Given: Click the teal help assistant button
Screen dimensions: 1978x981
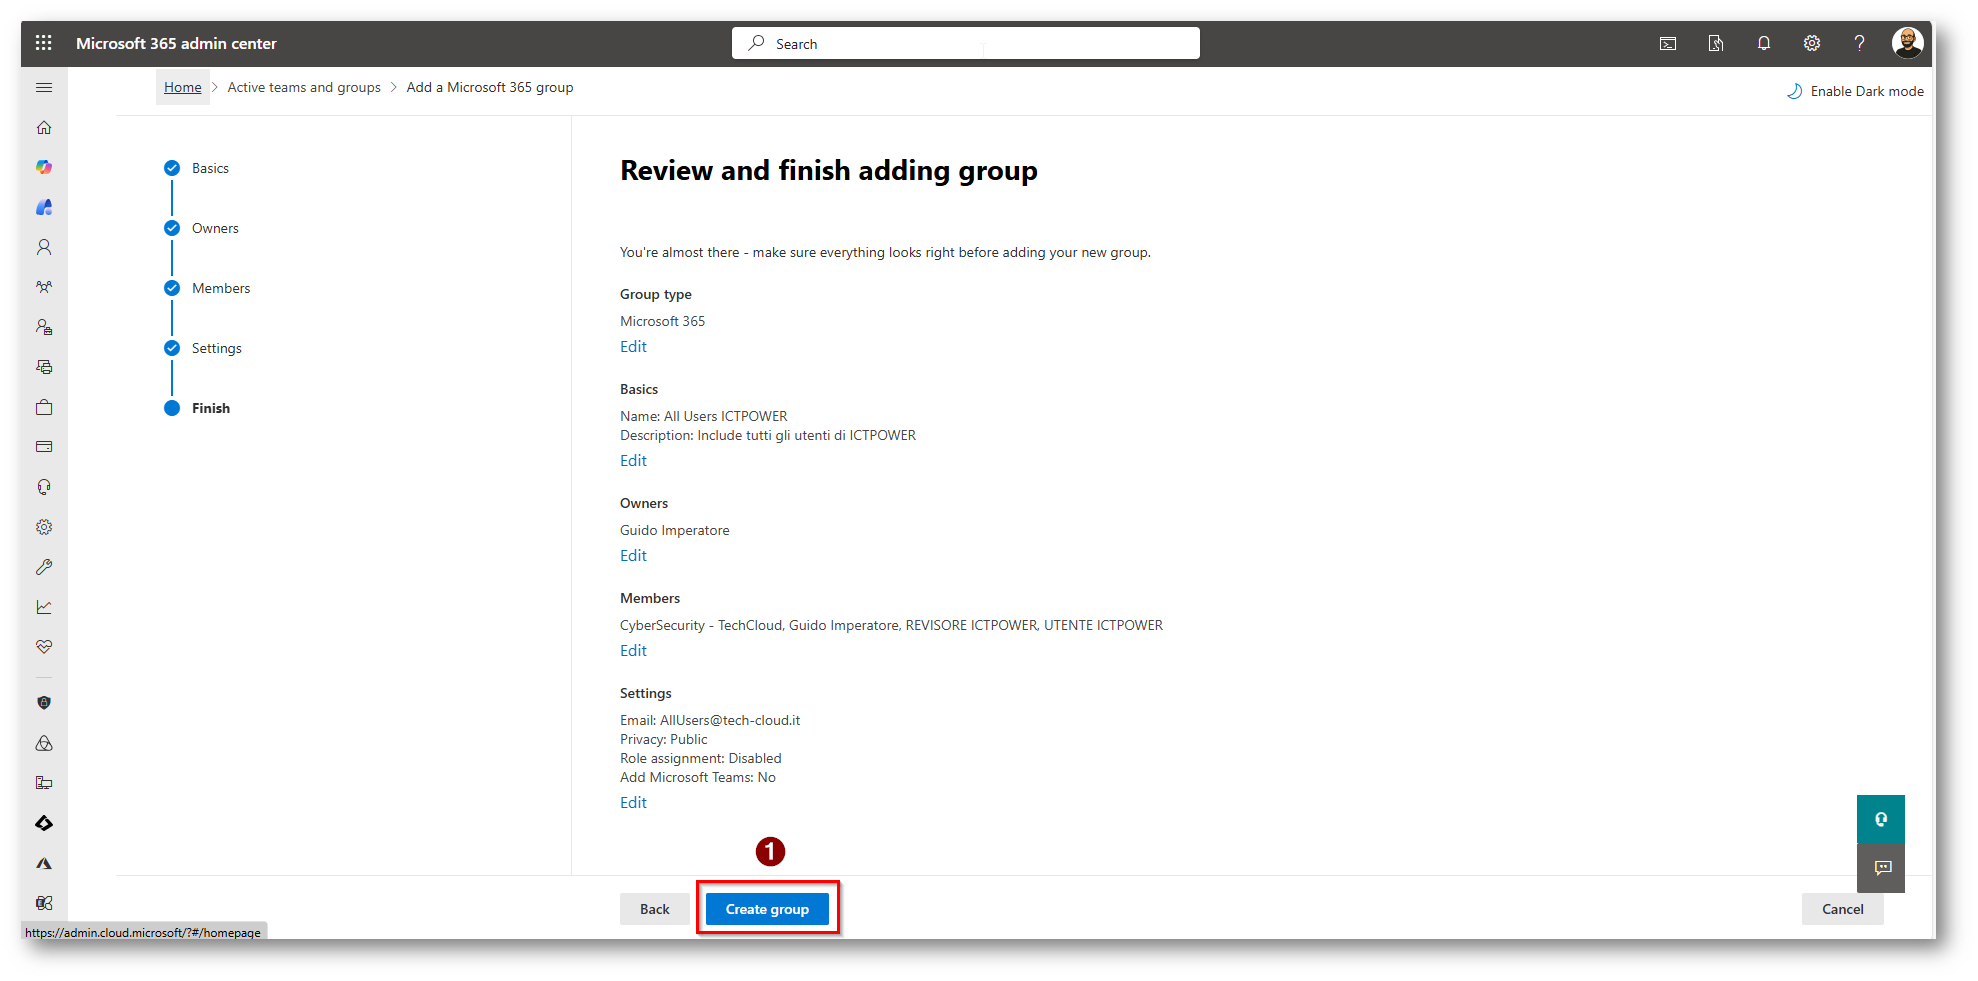Looking at the screenshot, I should click(x=1881, y=819).
